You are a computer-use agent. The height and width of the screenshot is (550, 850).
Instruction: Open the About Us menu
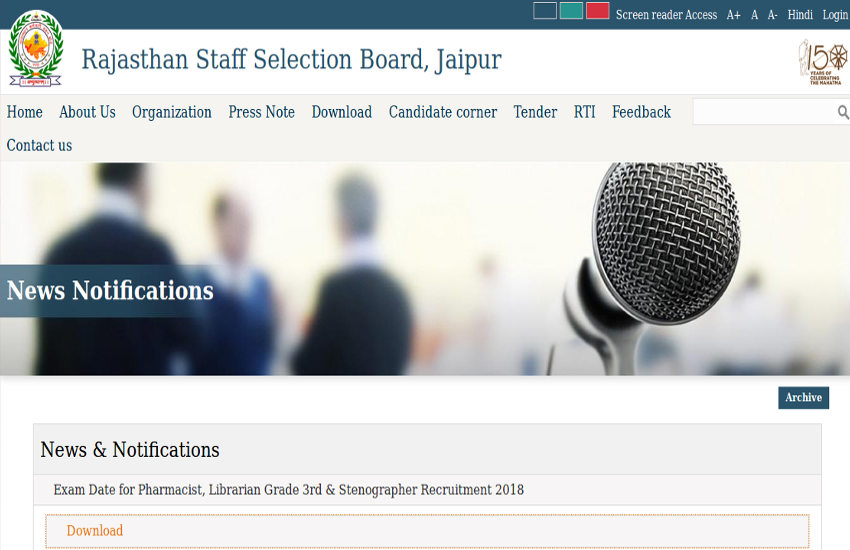(x=87, y=112)
